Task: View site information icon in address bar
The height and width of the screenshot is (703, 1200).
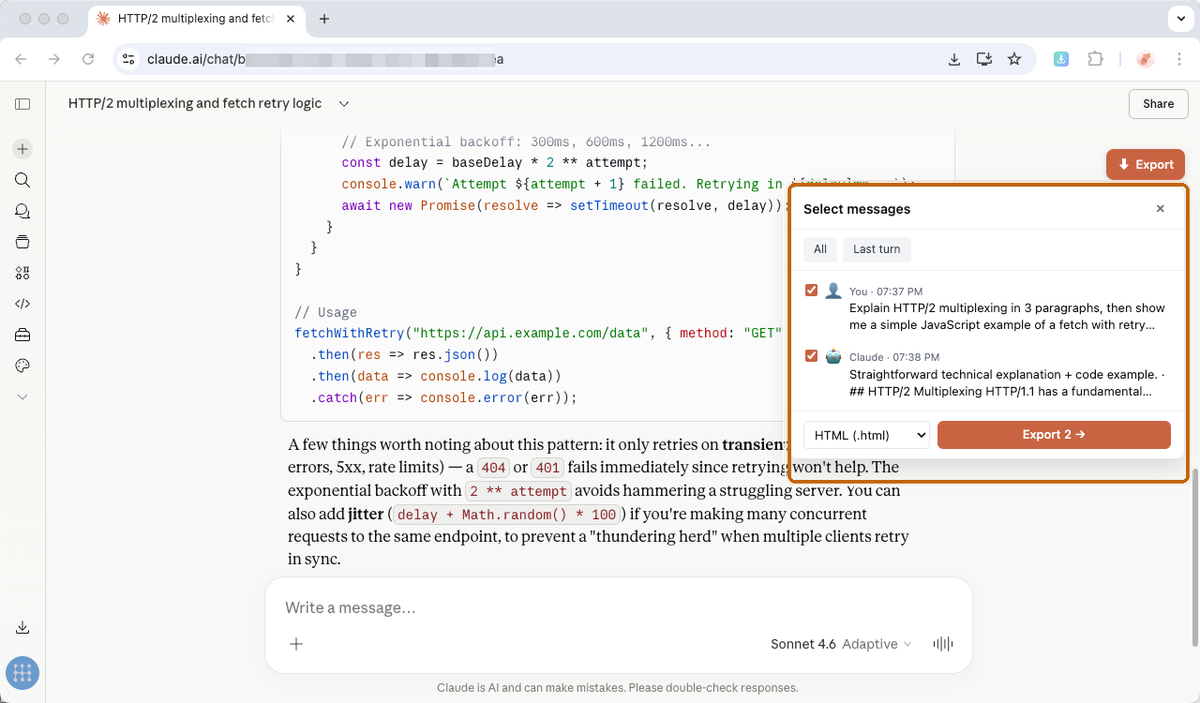Action: 128,59
